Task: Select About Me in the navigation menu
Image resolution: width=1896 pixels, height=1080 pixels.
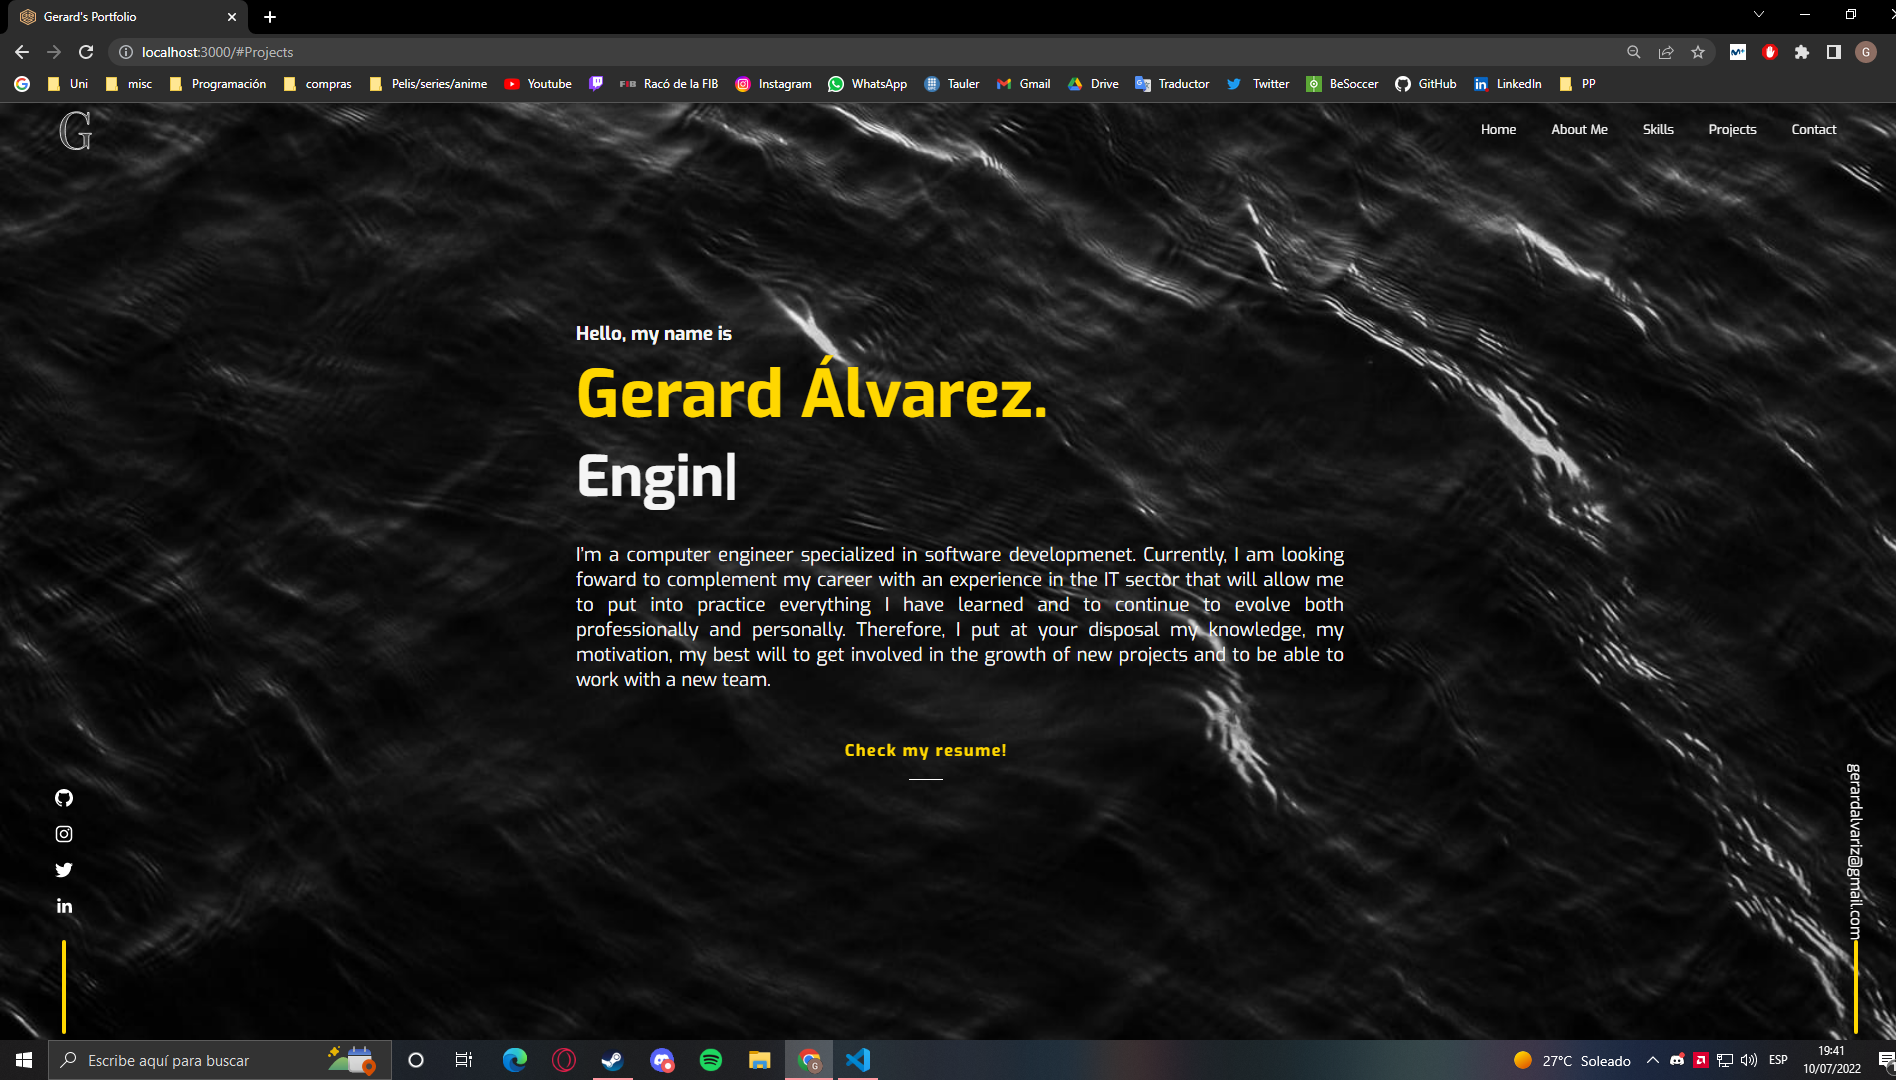Action: 1579,129
